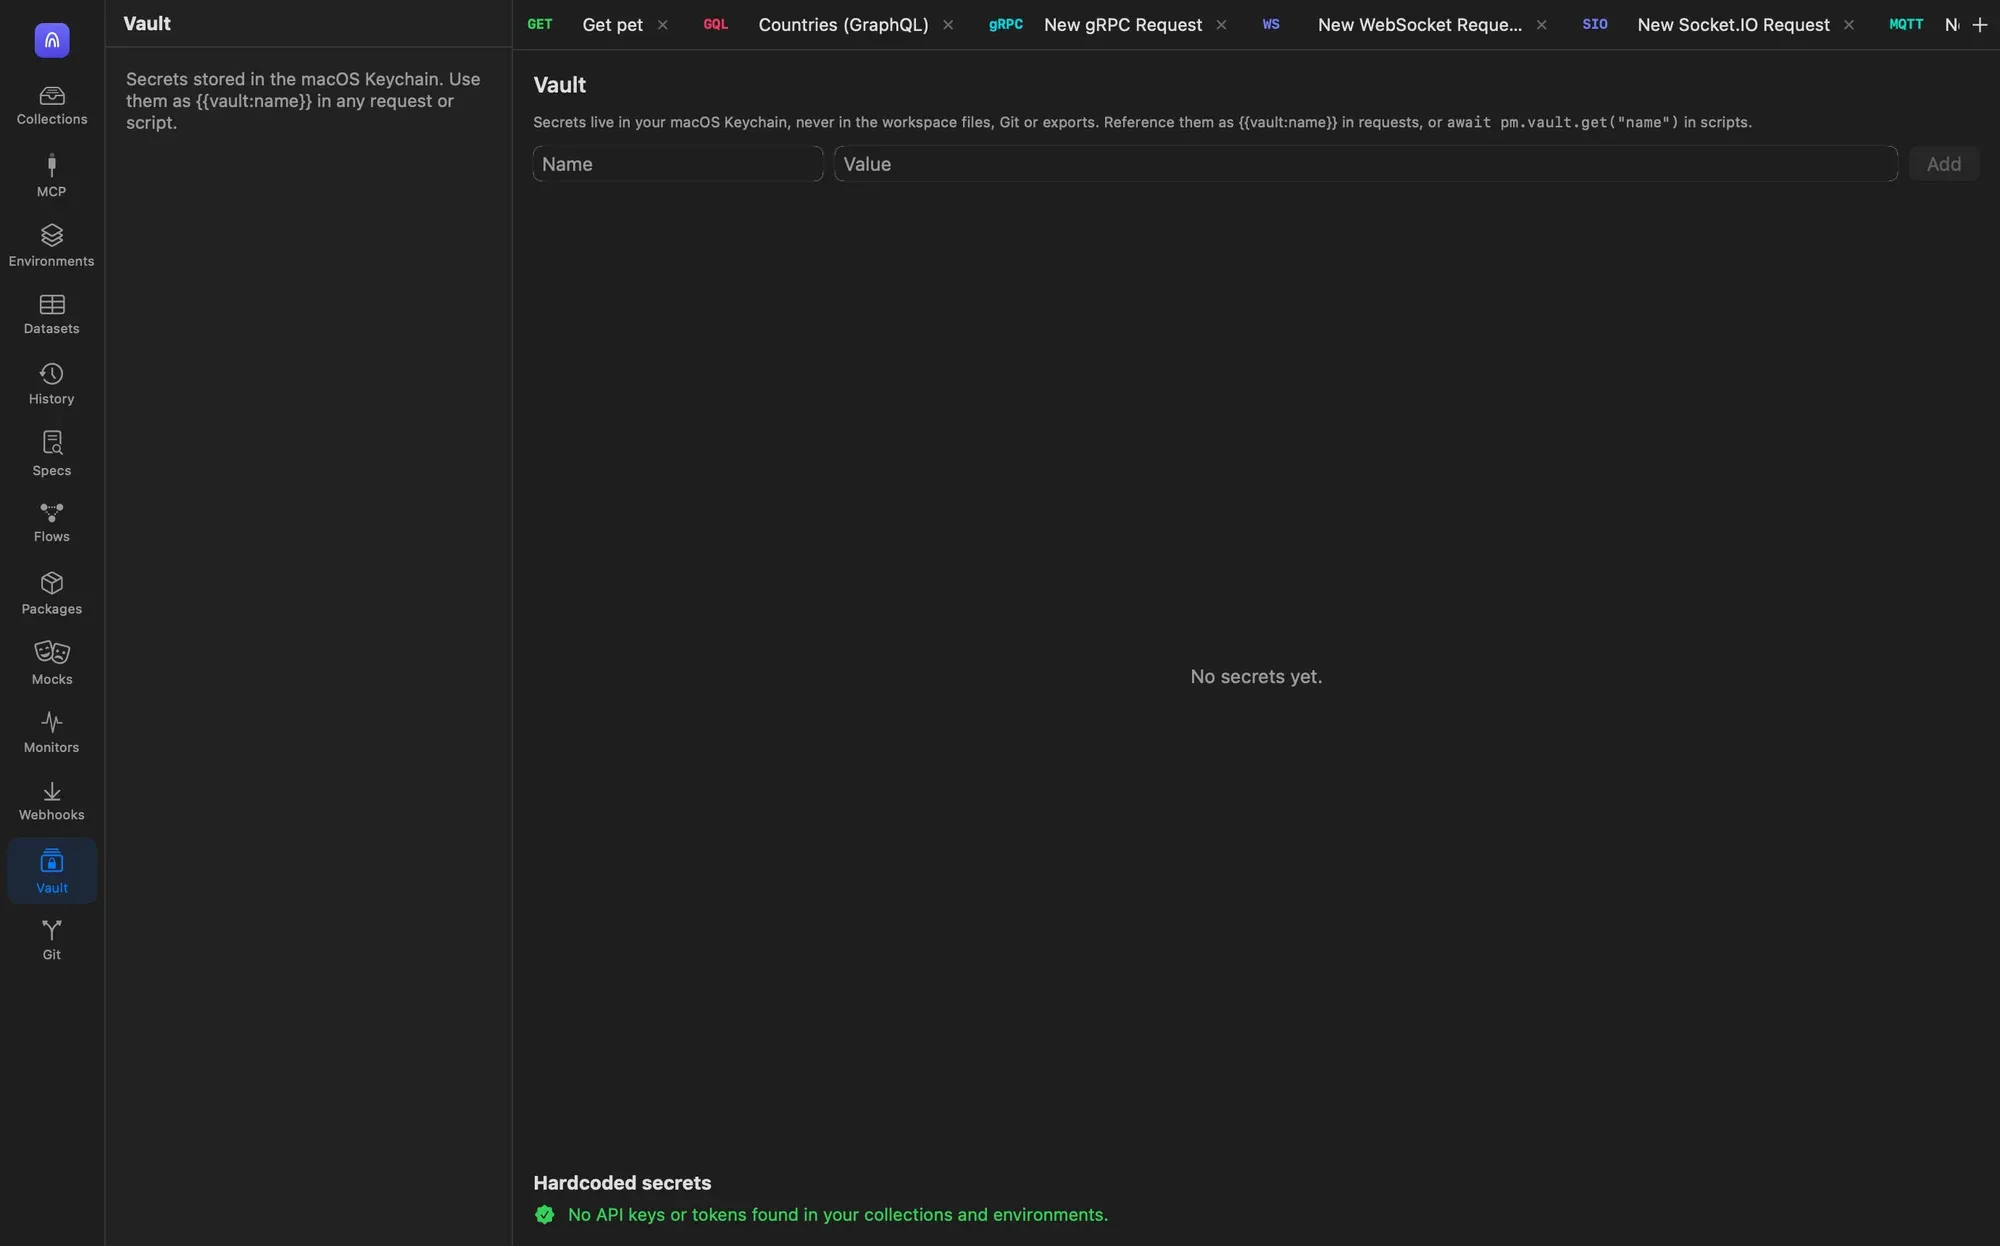Show request History
The height and width of the screenshot is (1246, 2000).
click(52, 385)
